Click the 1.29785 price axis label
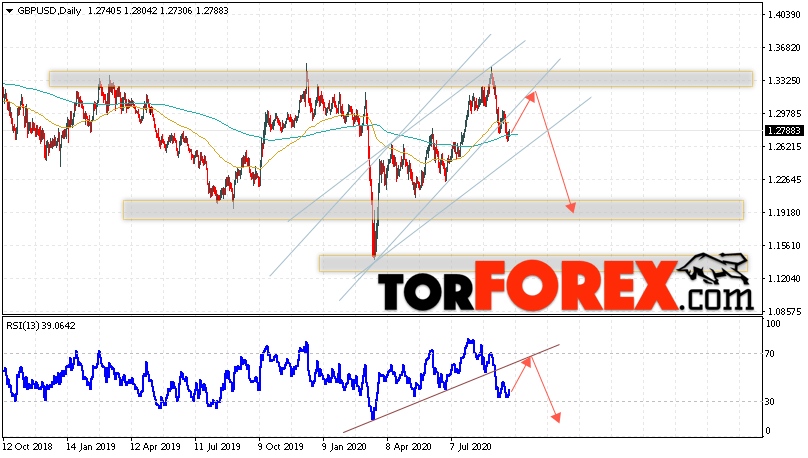This screenshot has width=808, height=458. (x=783, y=114)
